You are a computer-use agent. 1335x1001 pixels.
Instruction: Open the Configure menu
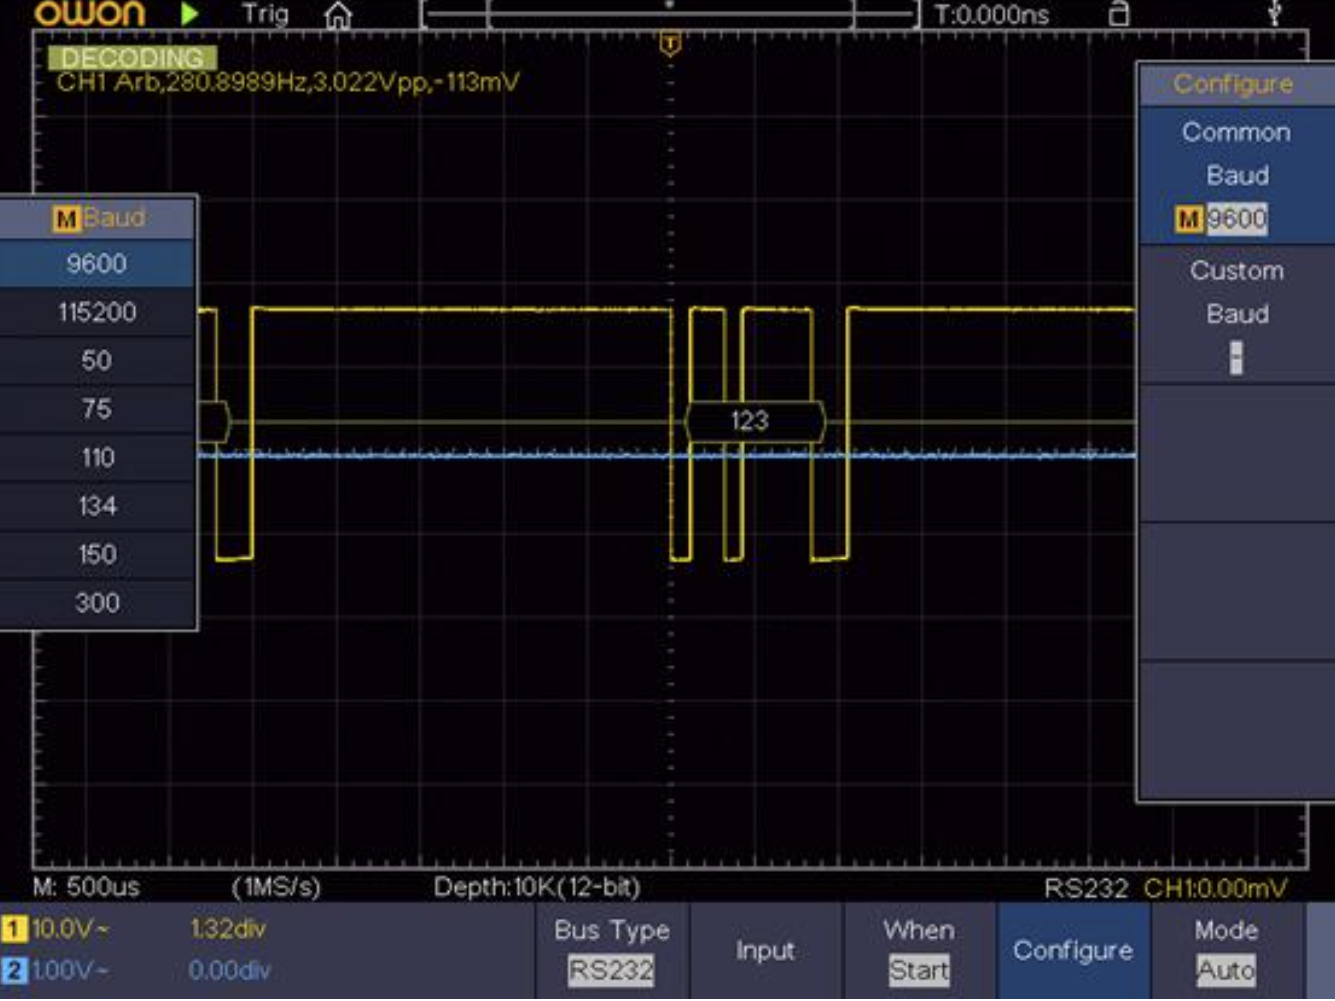coord(1075,950)
